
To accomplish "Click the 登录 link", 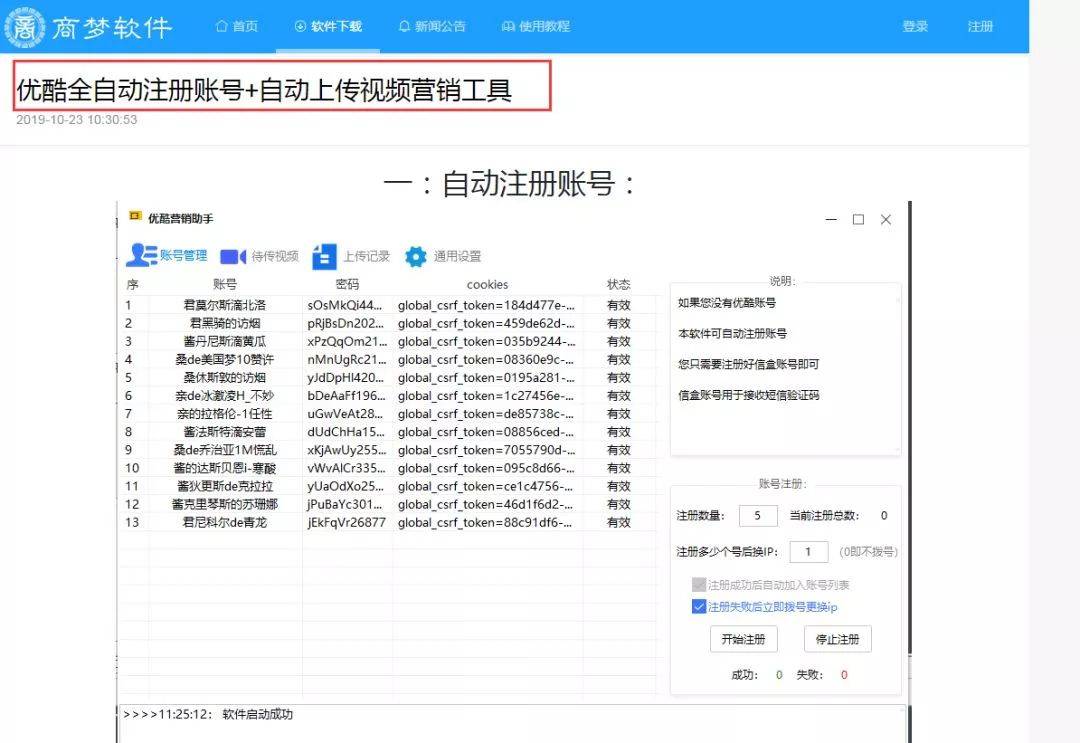I will click(x=915, y=26).
